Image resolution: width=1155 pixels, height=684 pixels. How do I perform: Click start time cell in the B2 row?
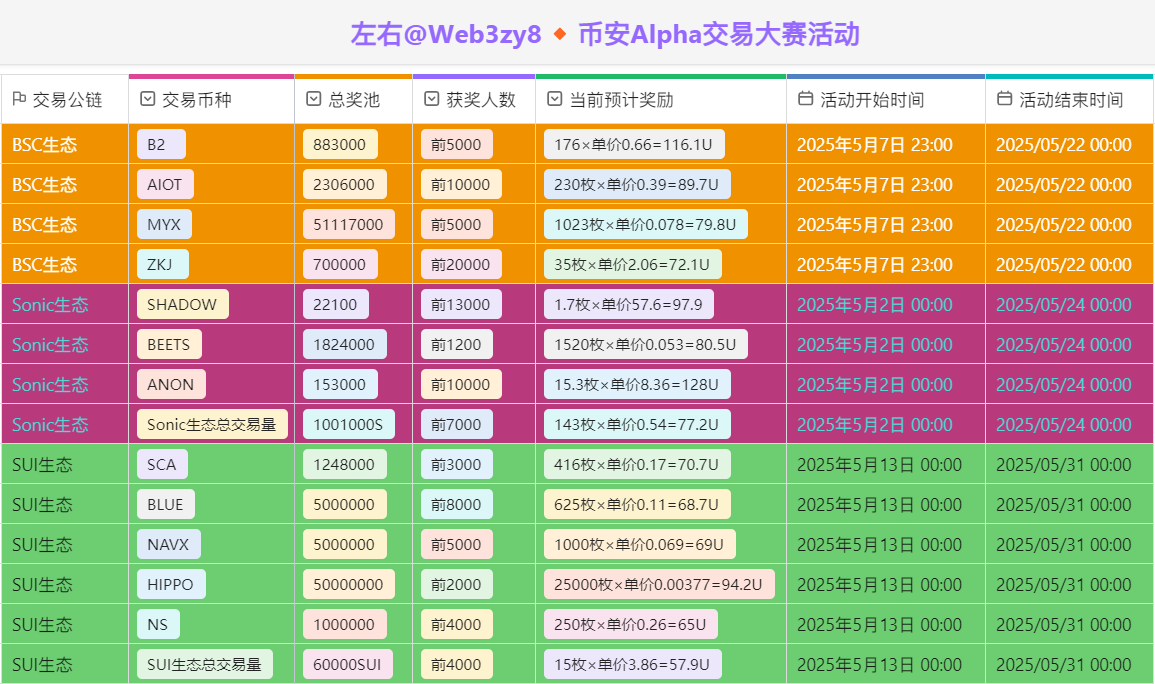pyautogui.click(x=885, y=144)
